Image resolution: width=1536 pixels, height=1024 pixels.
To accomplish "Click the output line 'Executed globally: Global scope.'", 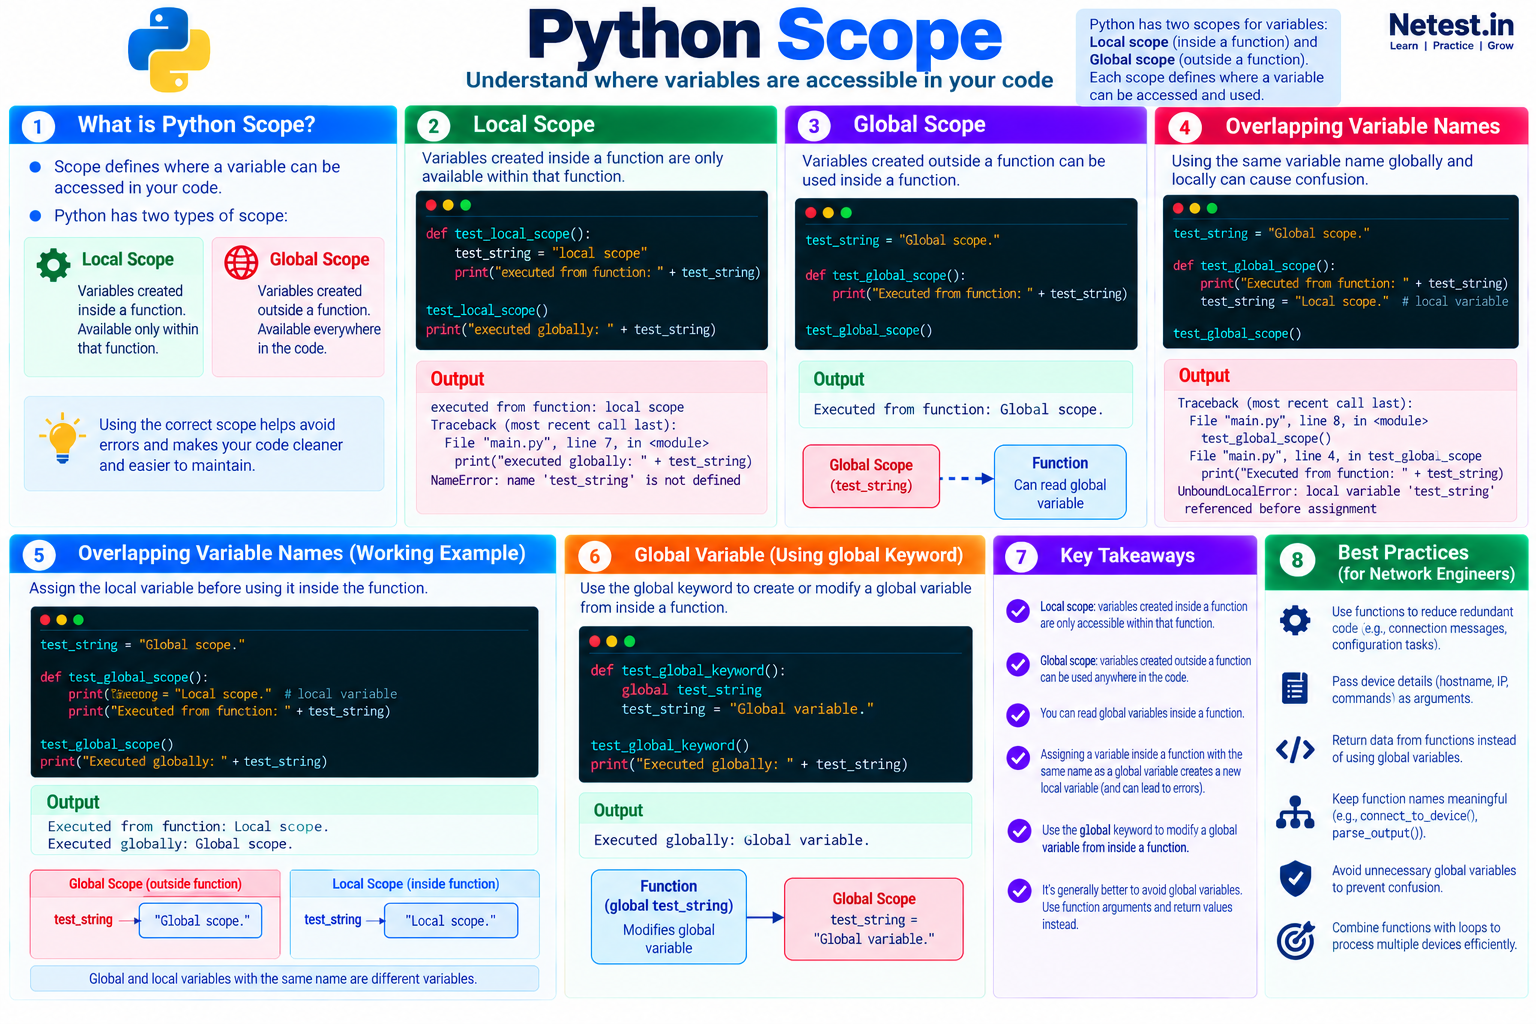I will [x=170, y=844].
